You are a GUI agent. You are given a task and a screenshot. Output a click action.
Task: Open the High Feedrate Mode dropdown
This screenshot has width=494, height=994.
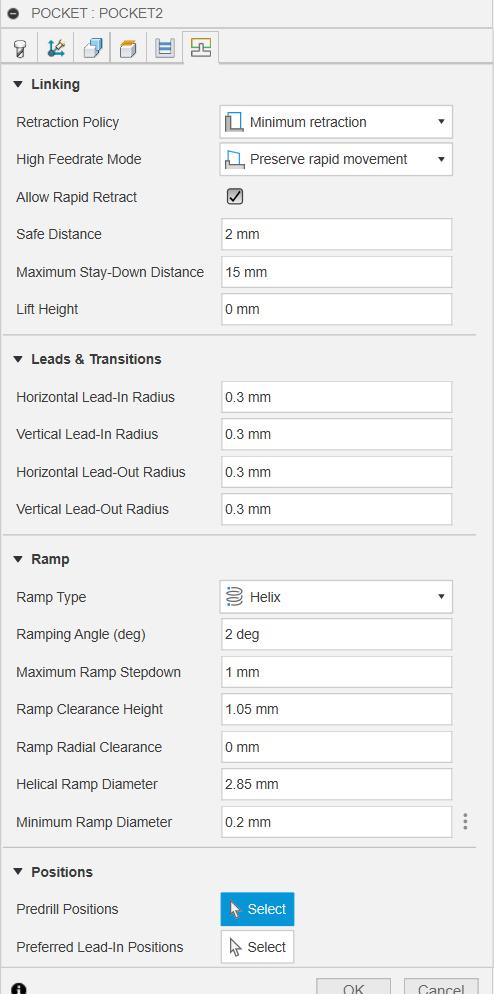click(336, 159)
